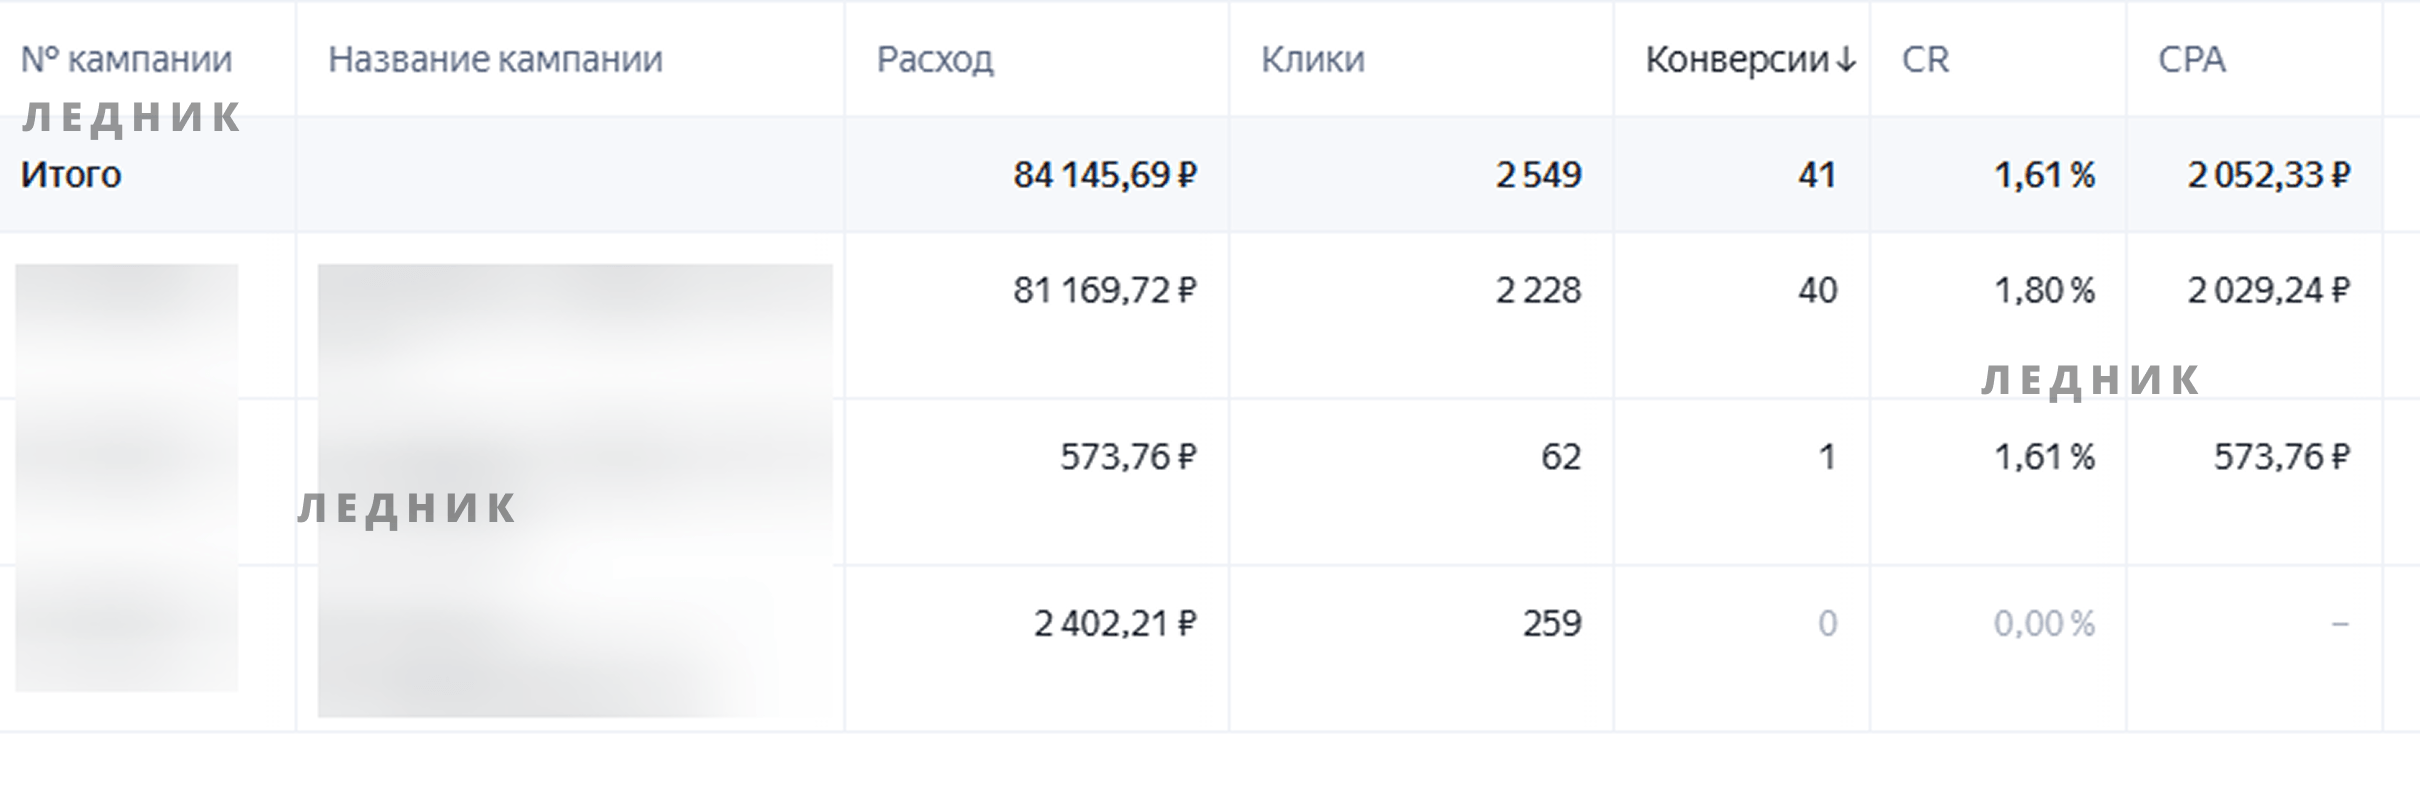Click the CPA cell 2 029,24 ₽
The width and height of the screenshot is (2420, 787).
point(2268,290)
